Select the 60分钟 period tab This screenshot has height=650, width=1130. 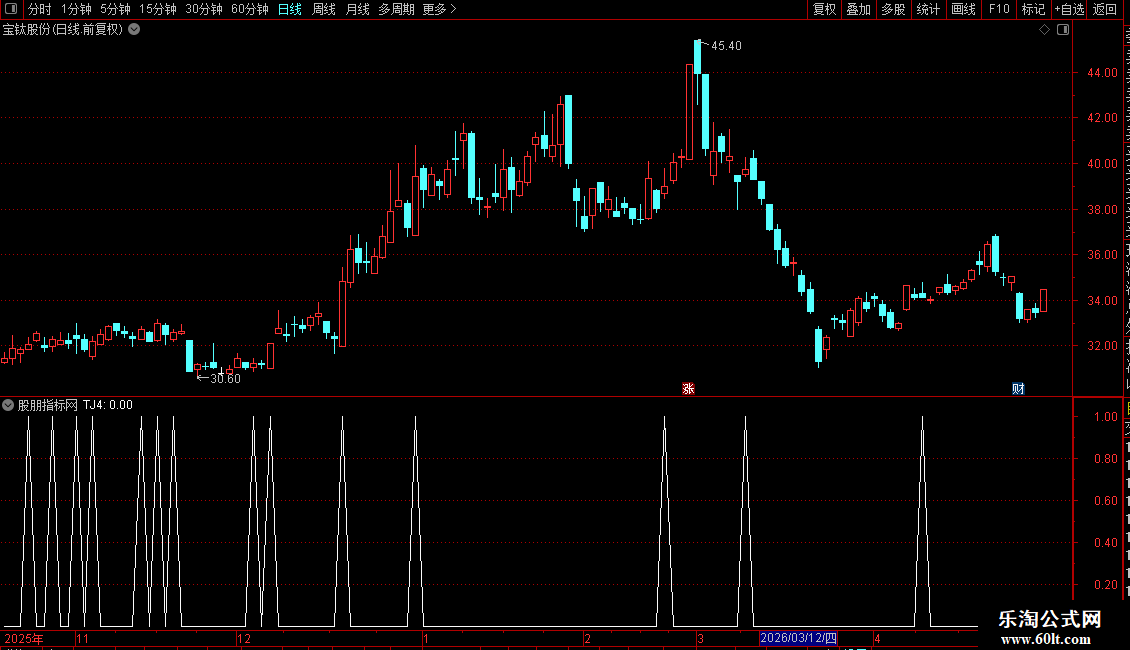pyautogui.click(x=249, y=9)
